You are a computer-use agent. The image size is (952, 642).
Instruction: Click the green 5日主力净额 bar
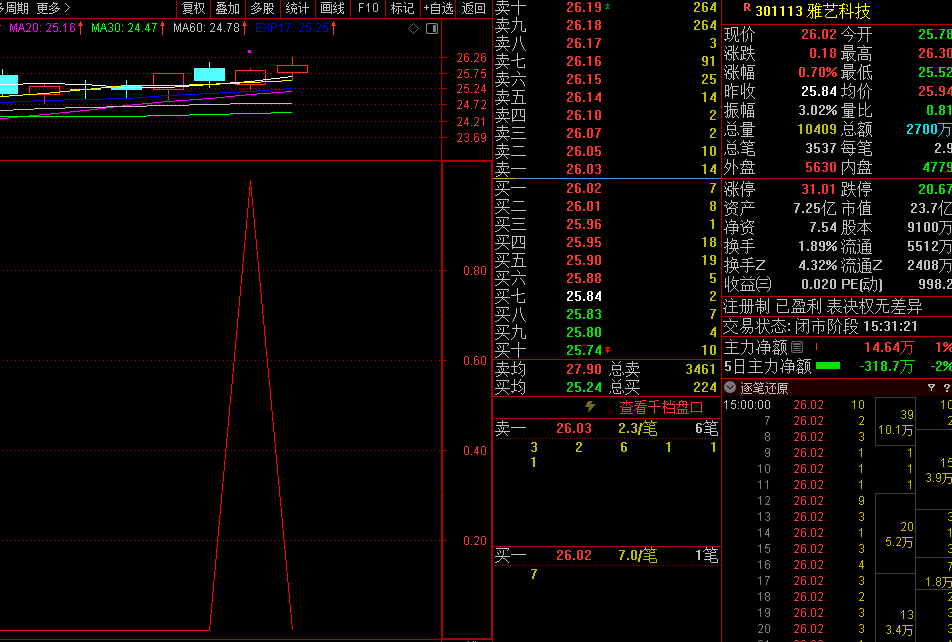[828, 366]
